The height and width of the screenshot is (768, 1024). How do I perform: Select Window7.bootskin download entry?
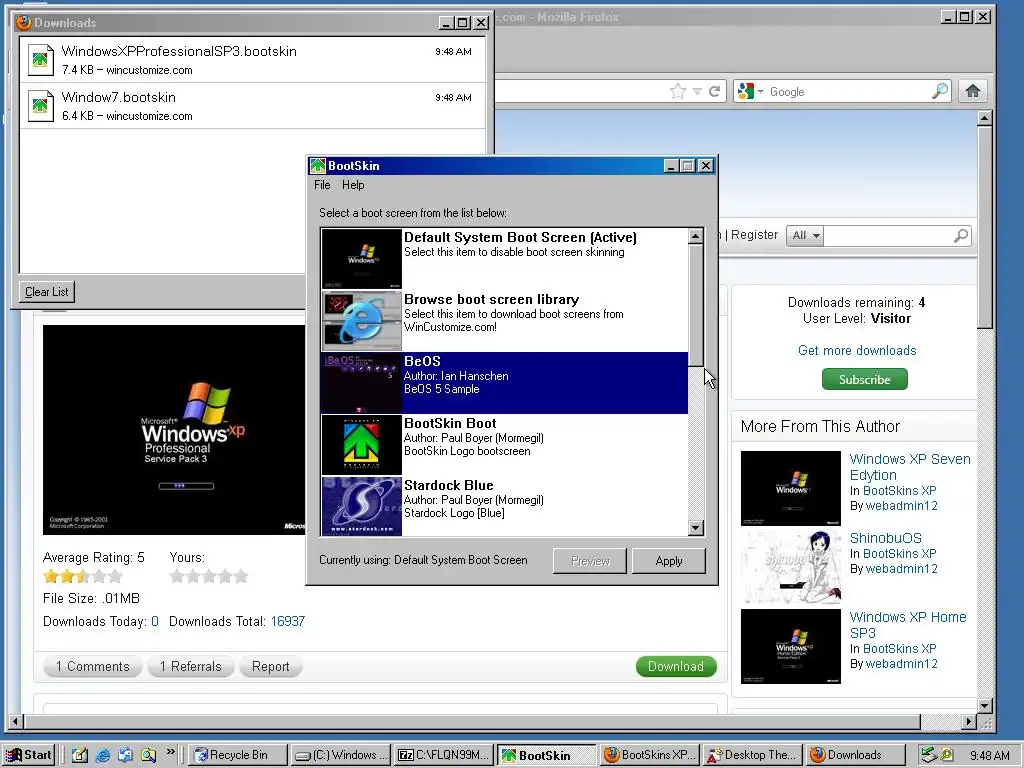[253, 106]
